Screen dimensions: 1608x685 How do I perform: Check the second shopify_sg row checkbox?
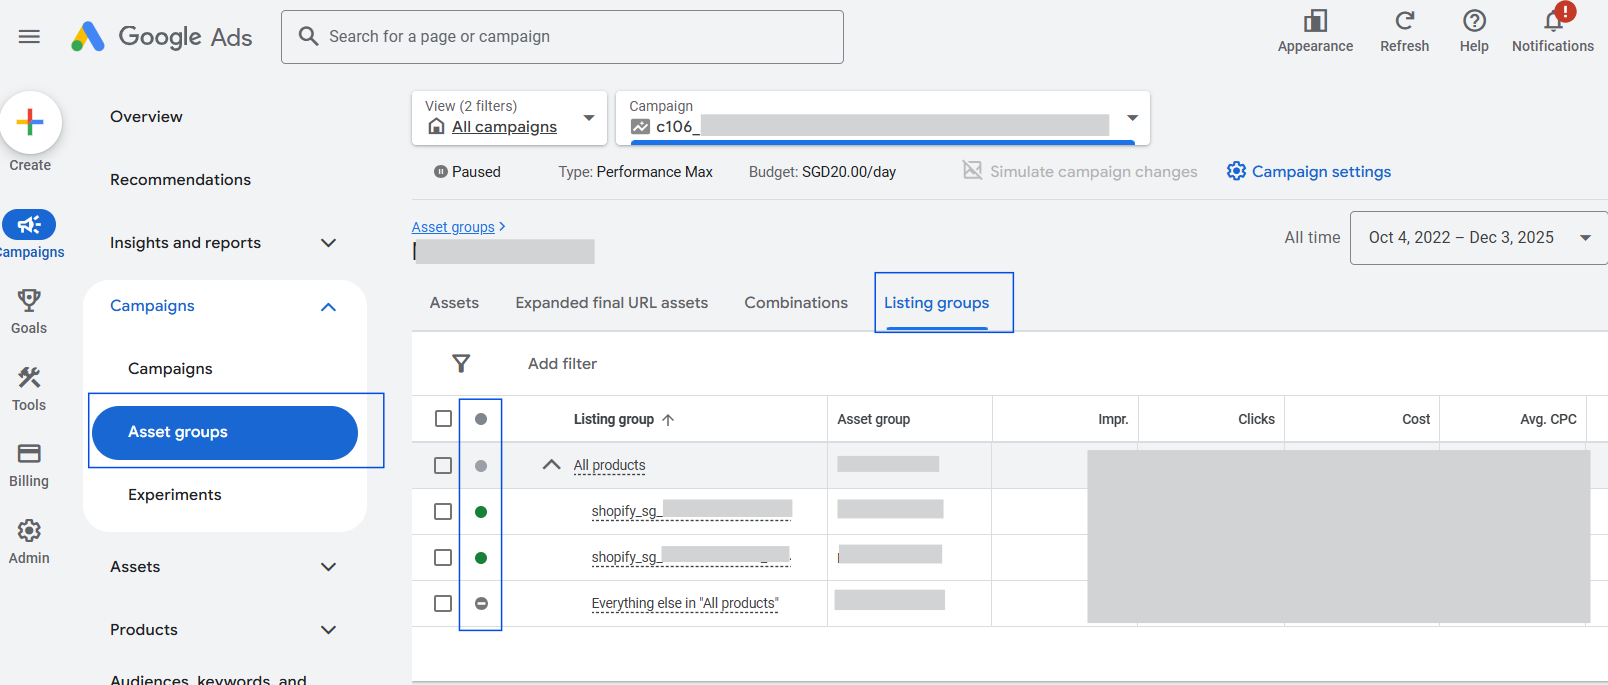[x=443, y=557]
